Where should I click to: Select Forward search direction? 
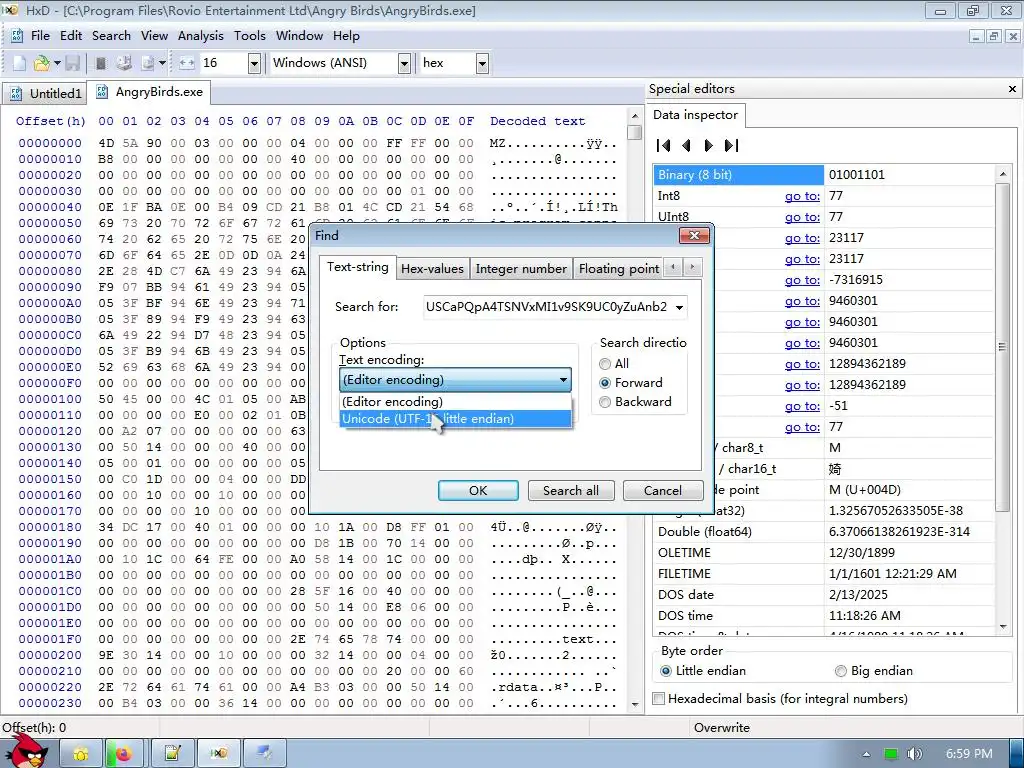(631, 383)
